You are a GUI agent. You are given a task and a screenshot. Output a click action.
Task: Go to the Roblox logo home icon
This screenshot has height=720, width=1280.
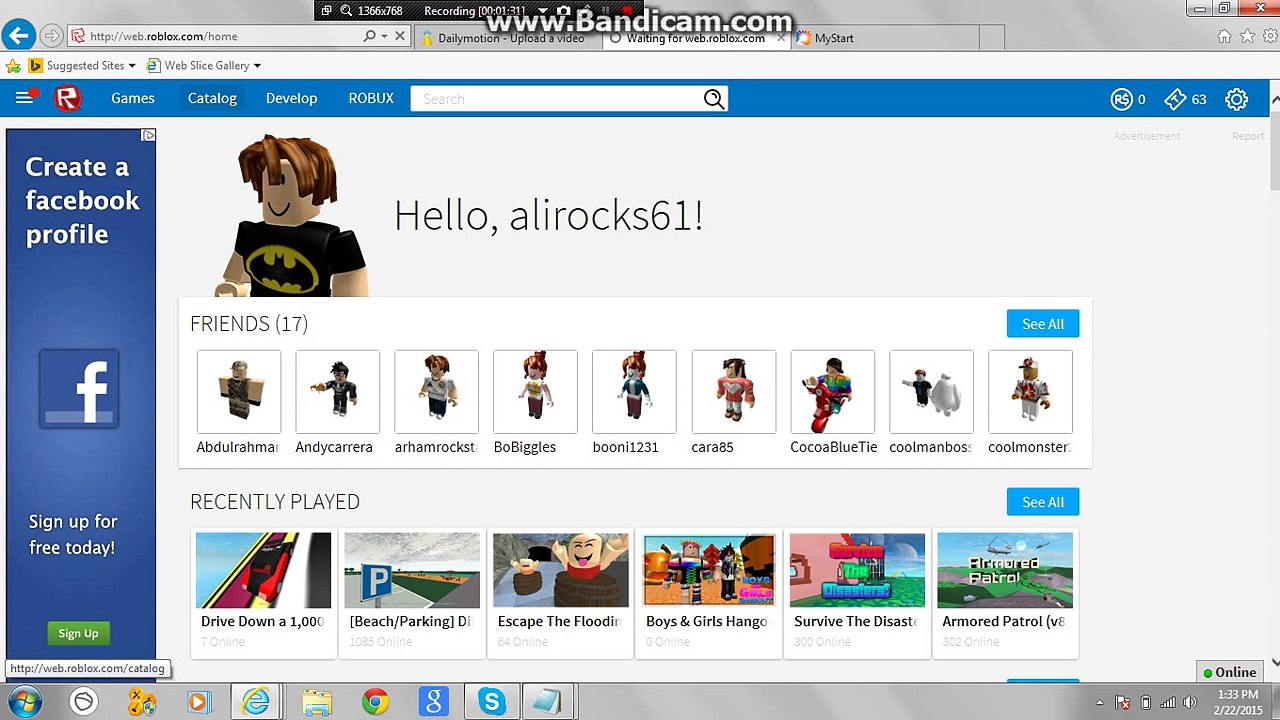click(68, 98)
